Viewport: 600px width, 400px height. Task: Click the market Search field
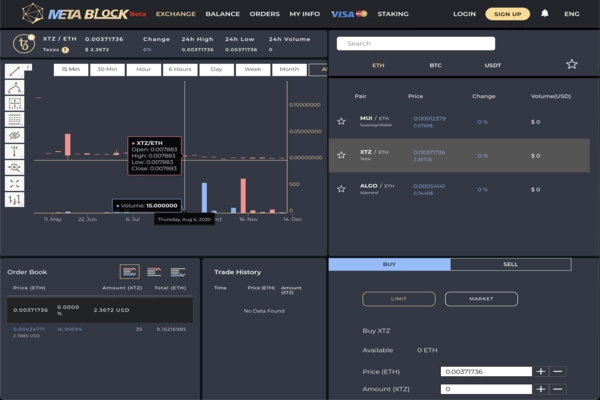pos(416,44)
